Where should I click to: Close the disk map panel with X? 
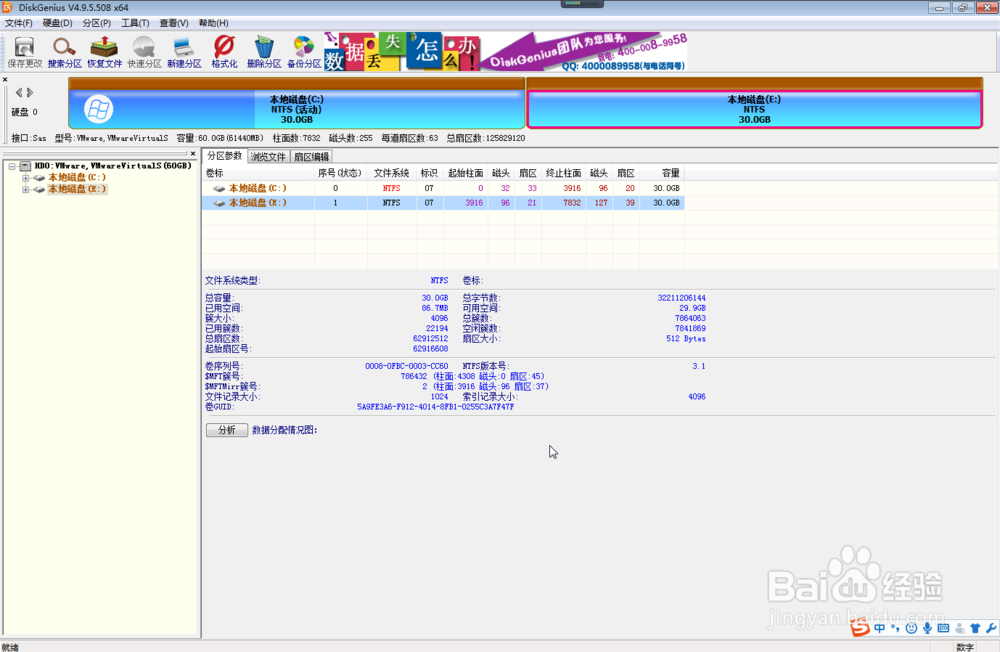pyautogui.click(x=5, y=80)
